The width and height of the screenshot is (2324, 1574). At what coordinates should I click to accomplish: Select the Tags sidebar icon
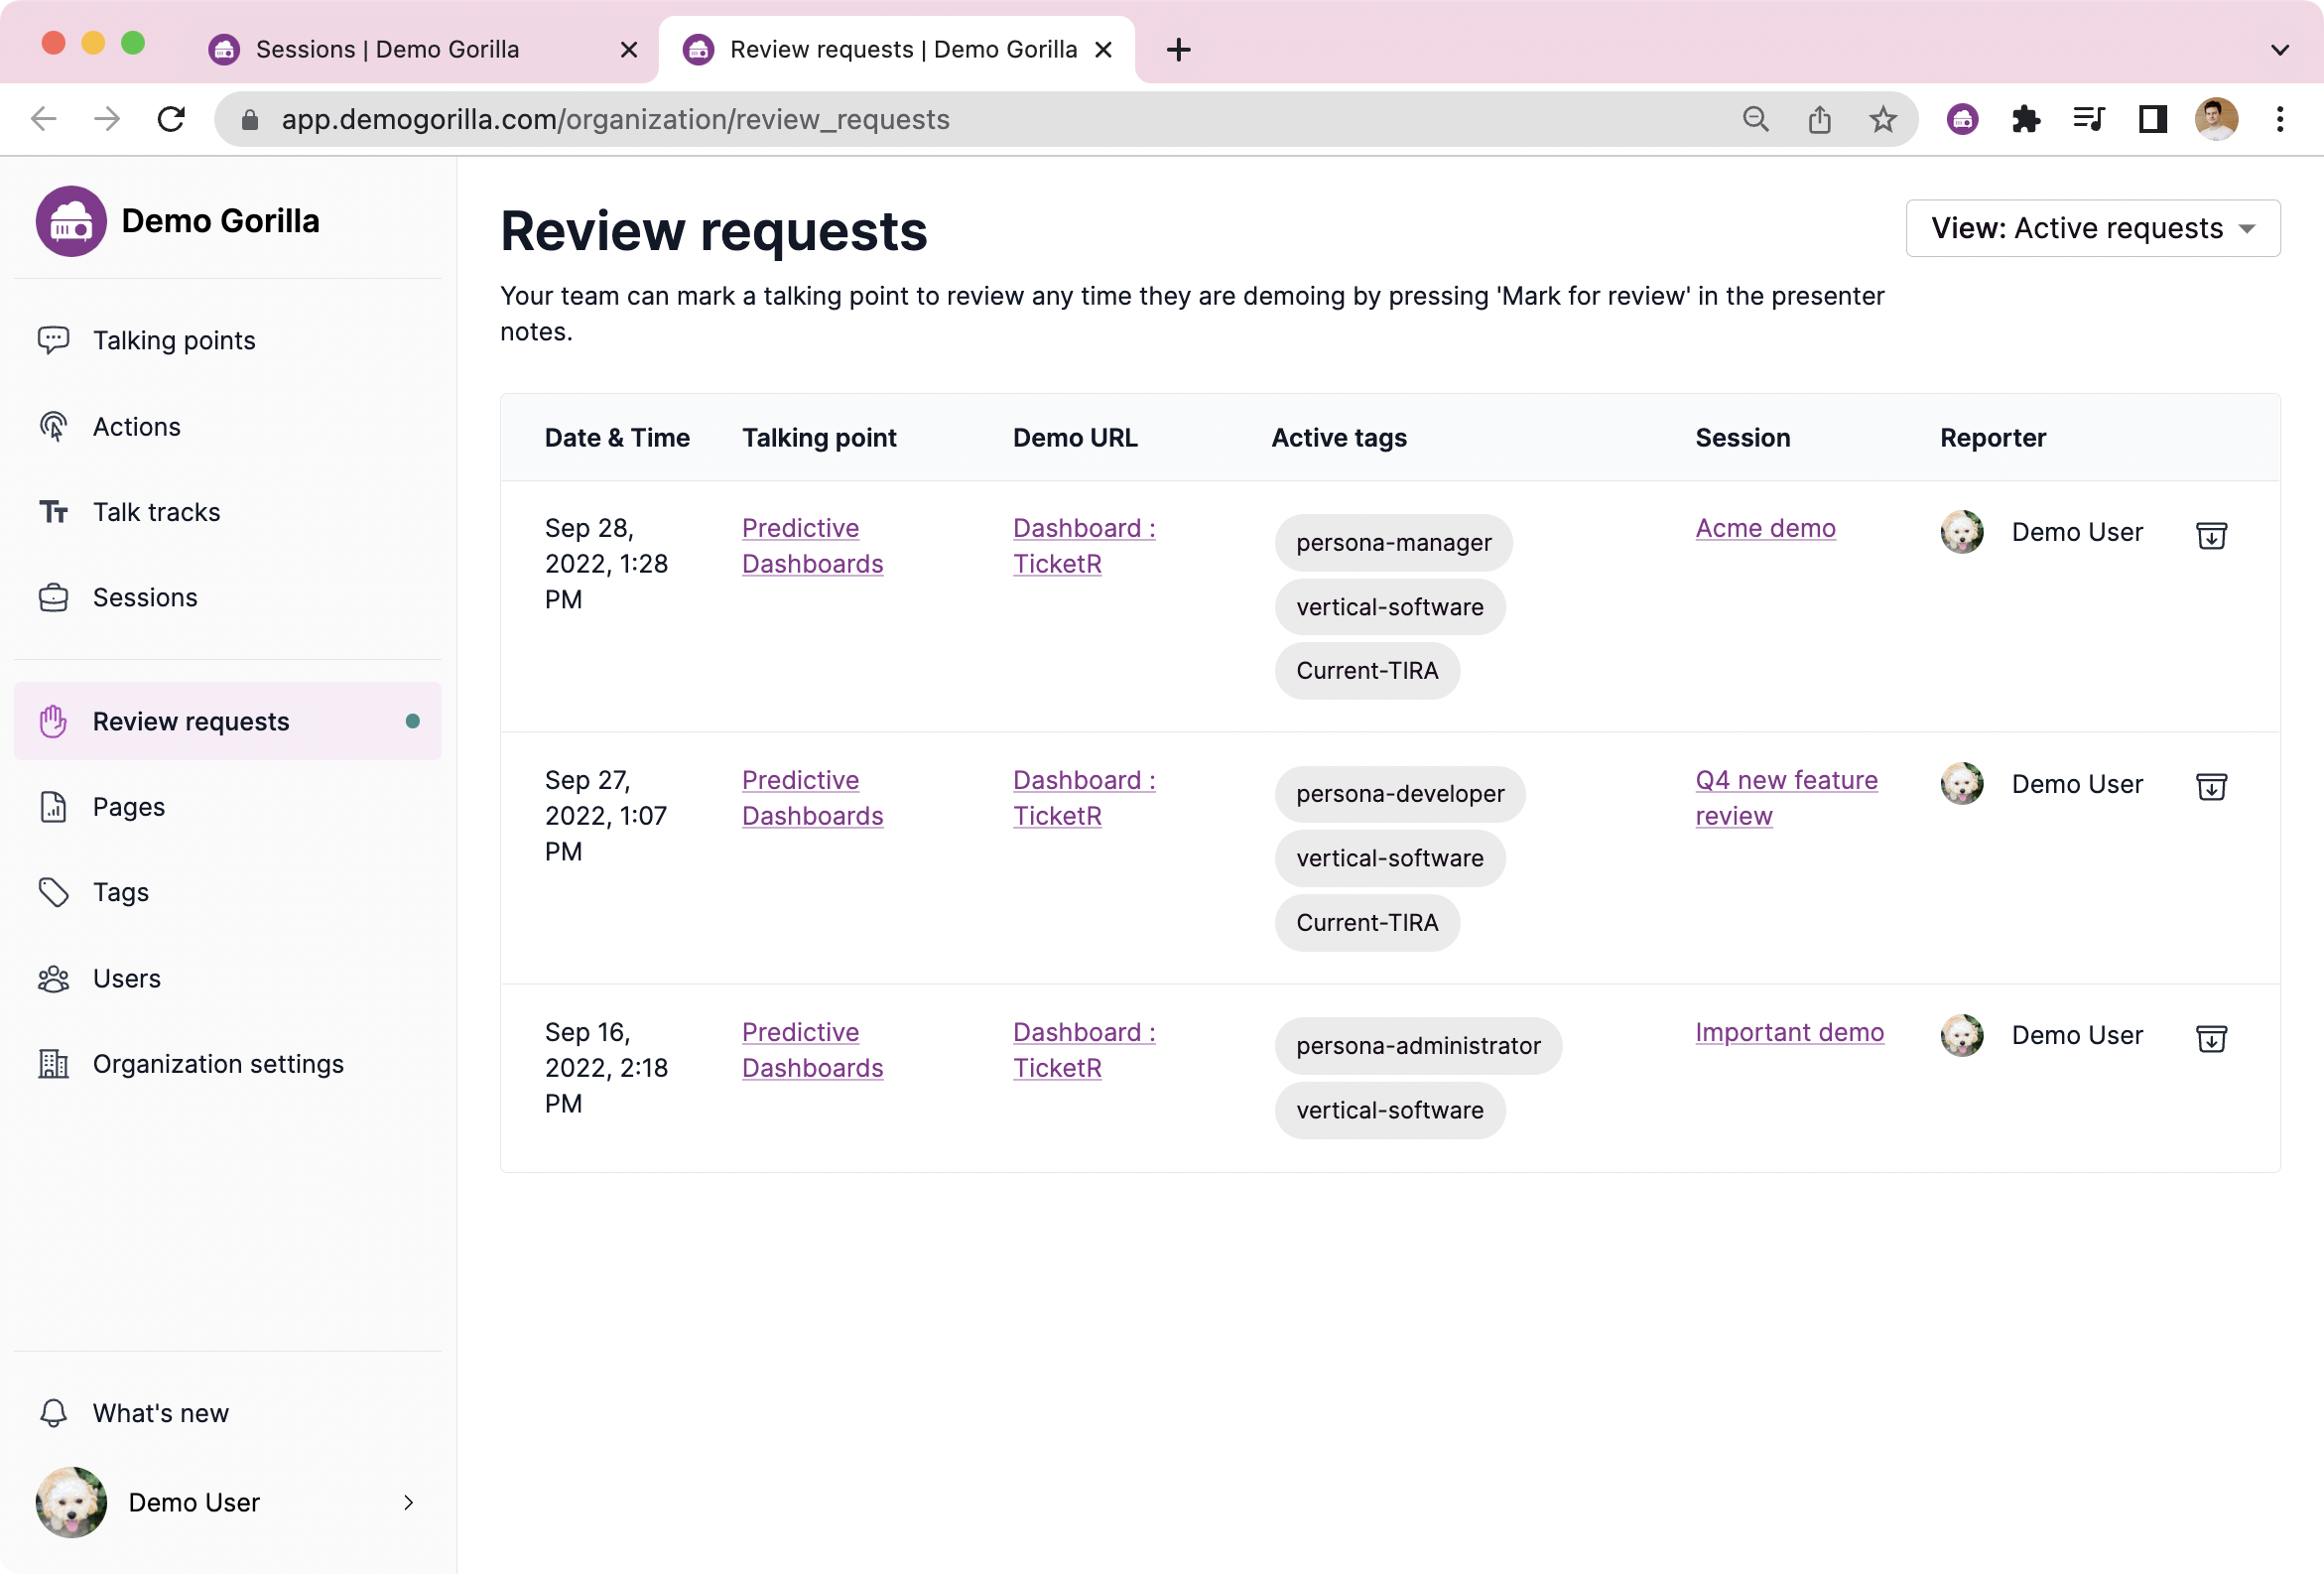pyautogui.click(x=53, y=892)
